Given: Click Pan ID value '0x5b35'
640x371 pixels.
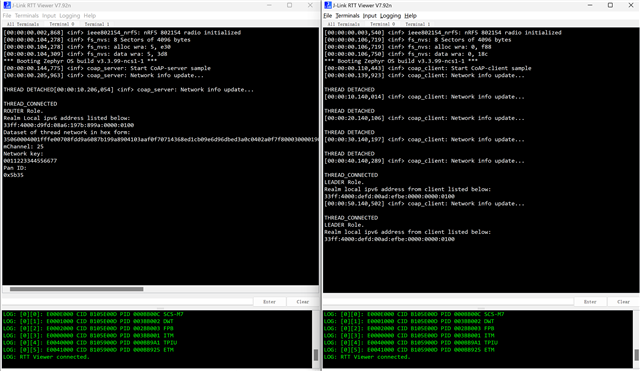Looking at the screenshot, I should (13, 175).
